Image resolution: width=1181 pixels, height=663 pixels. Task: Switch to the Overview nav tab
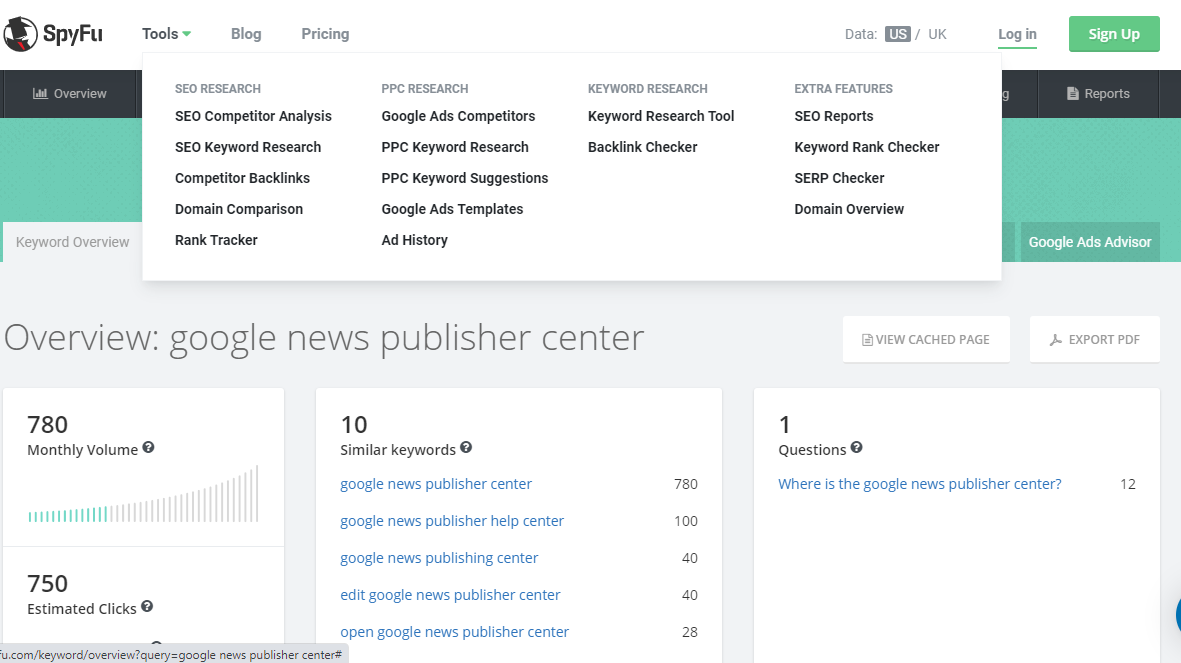click(70, 93)
